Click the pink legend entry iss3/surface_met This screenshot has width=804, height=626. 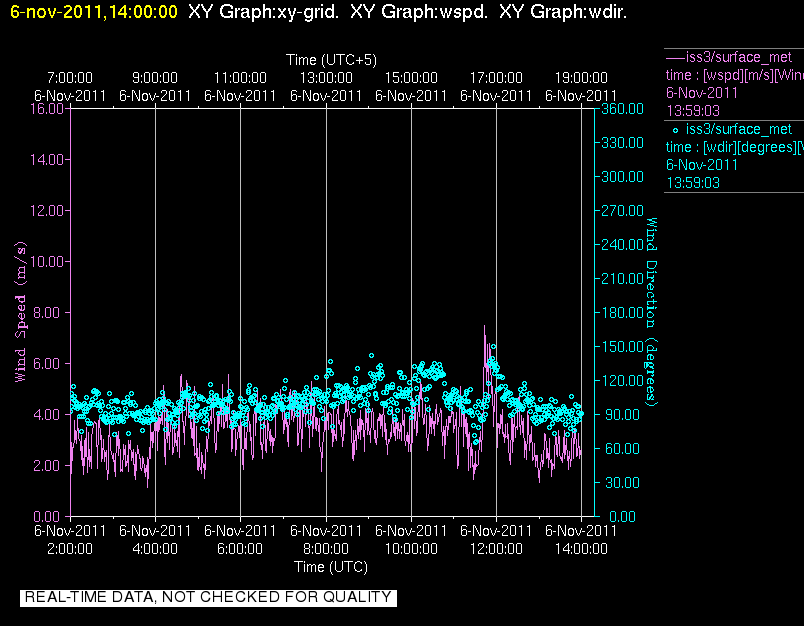point(739,57)
